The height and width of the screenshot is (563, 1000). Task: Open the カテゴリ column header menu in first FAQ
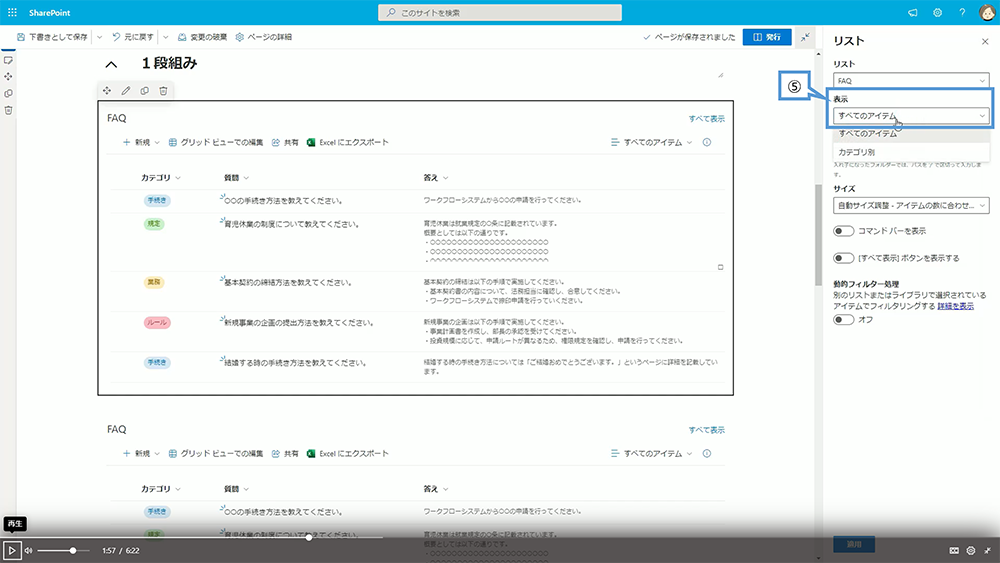pyautogui.click(x=161, y=178)
